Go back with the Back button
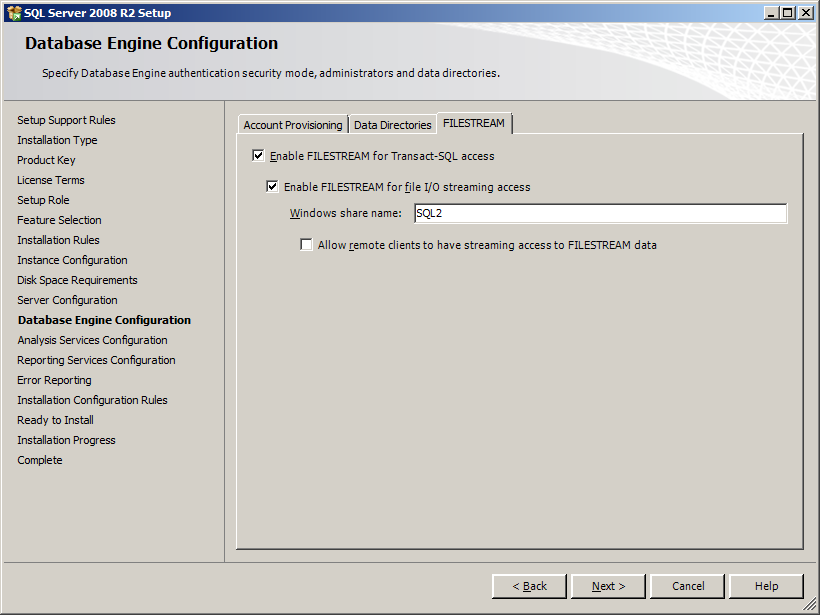This screenshot has height=615, width=820. pos(529,586)
